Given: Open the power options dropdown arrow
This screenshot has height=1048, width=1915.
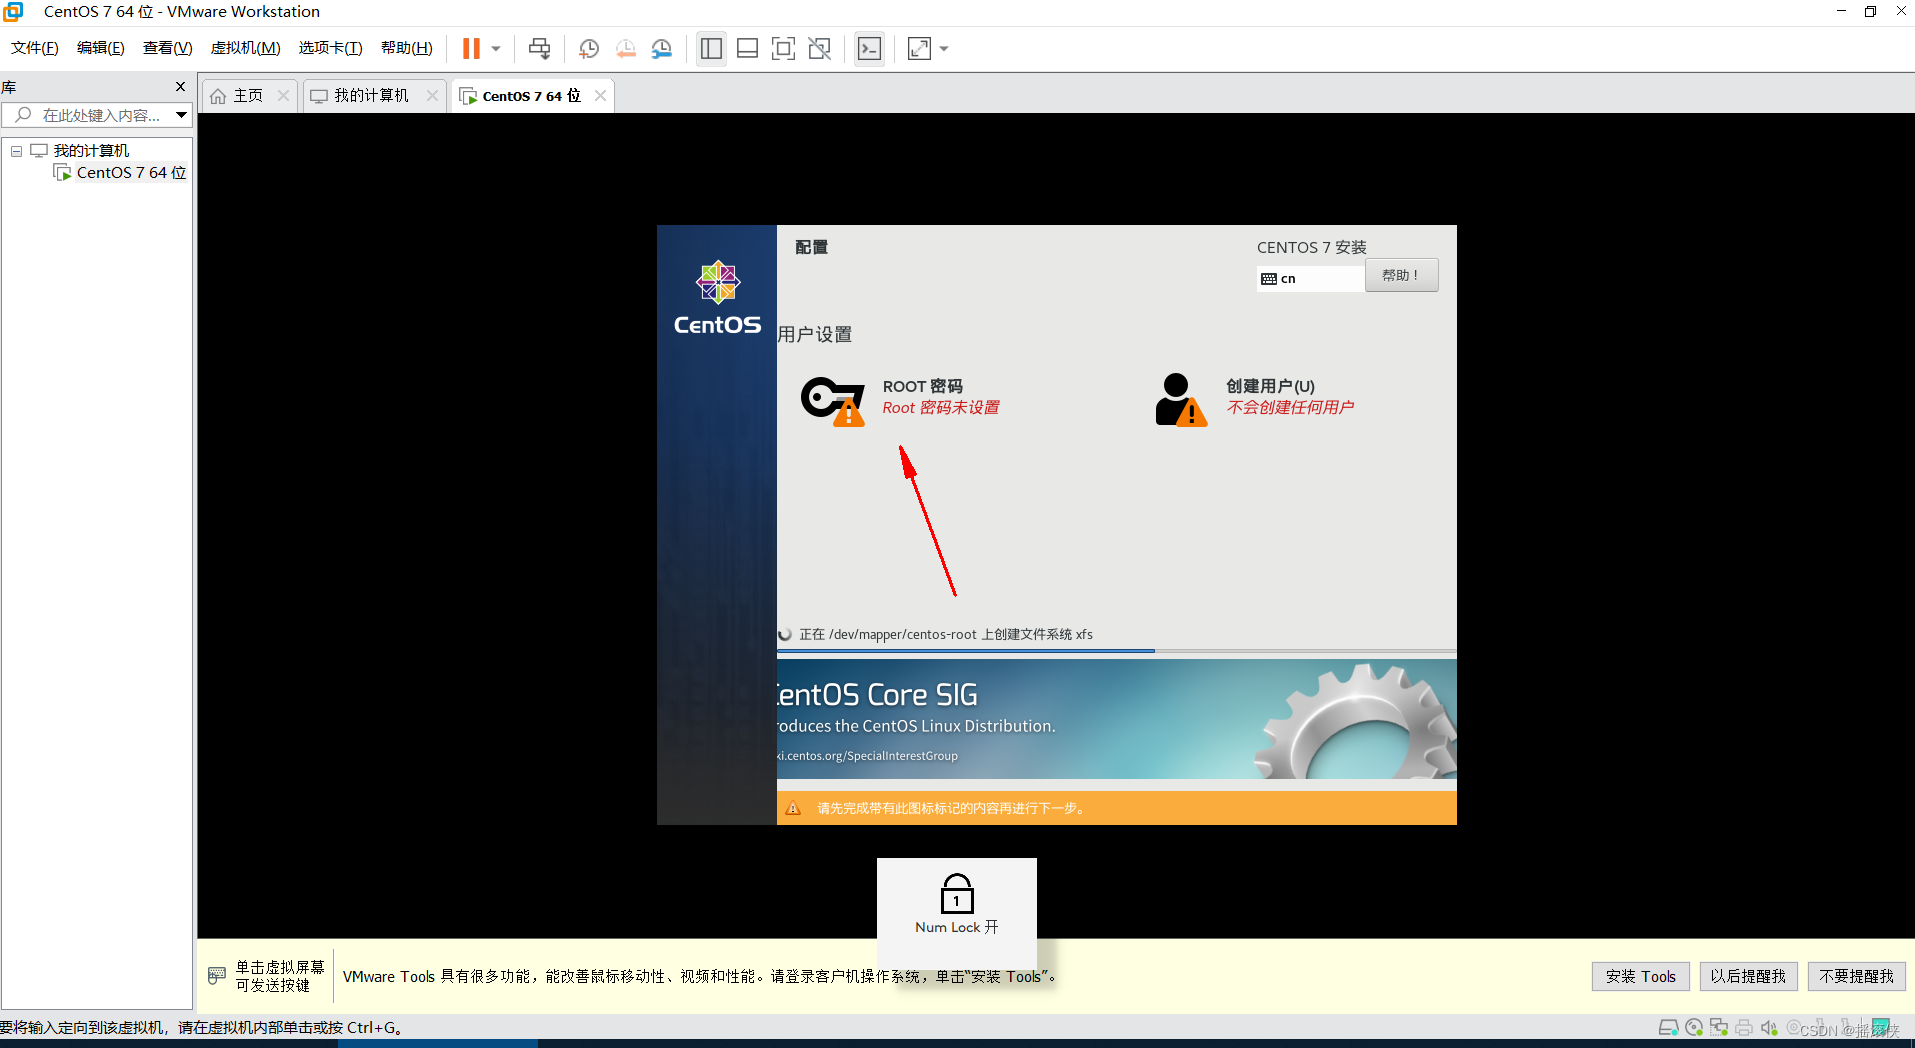Looking at the screenshot, I should [x=496, y=48].
